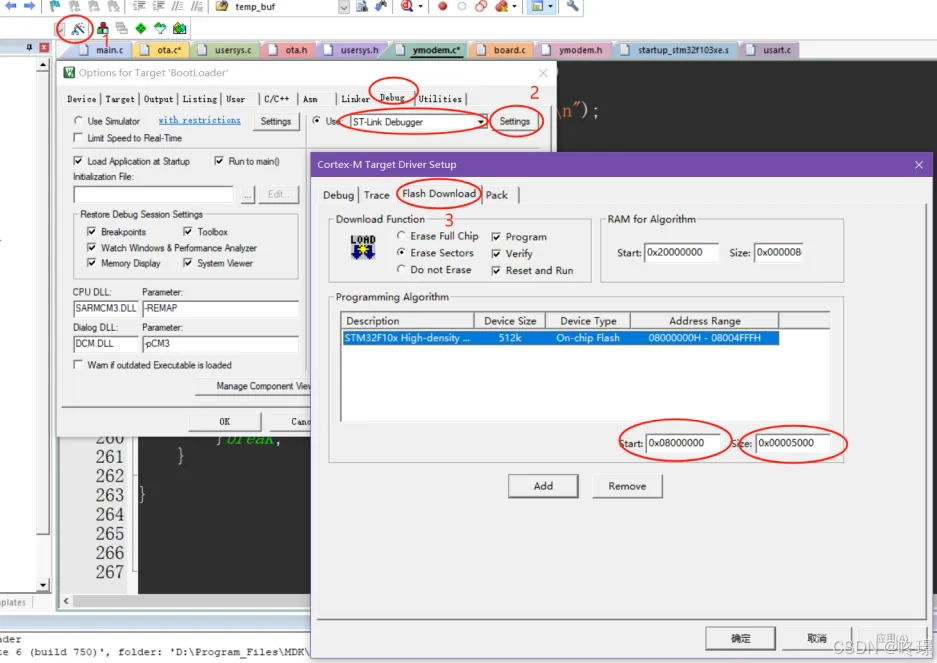Click the Select Software Packs icon
This screenshot has height=663, width=937.
click(x=160, y=28)
